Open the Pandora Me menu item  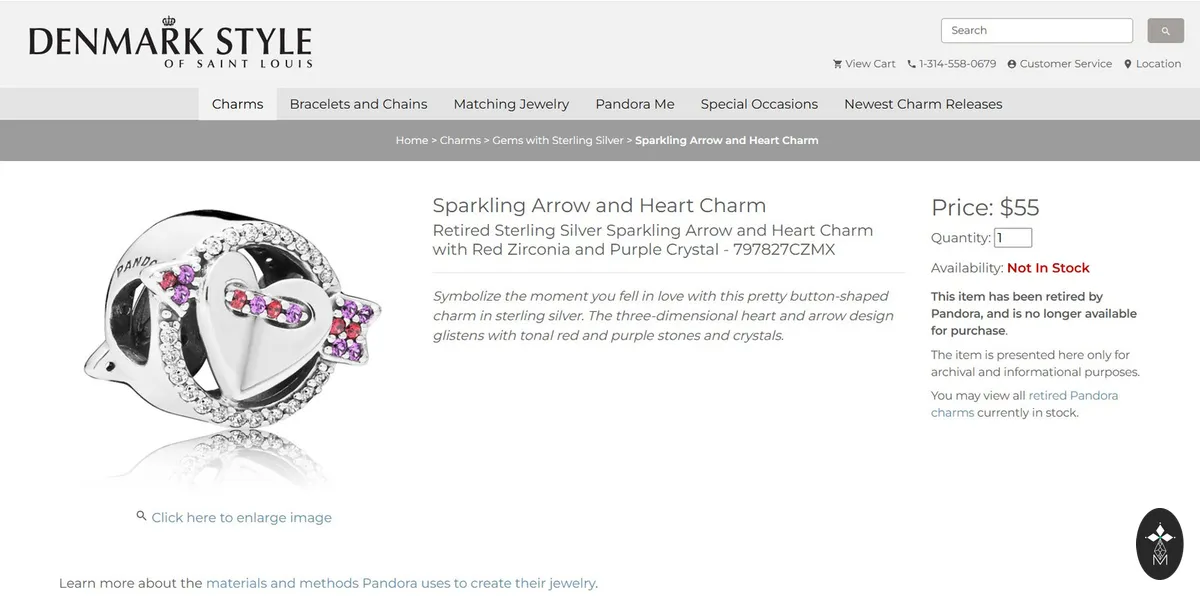pos(635,104)
